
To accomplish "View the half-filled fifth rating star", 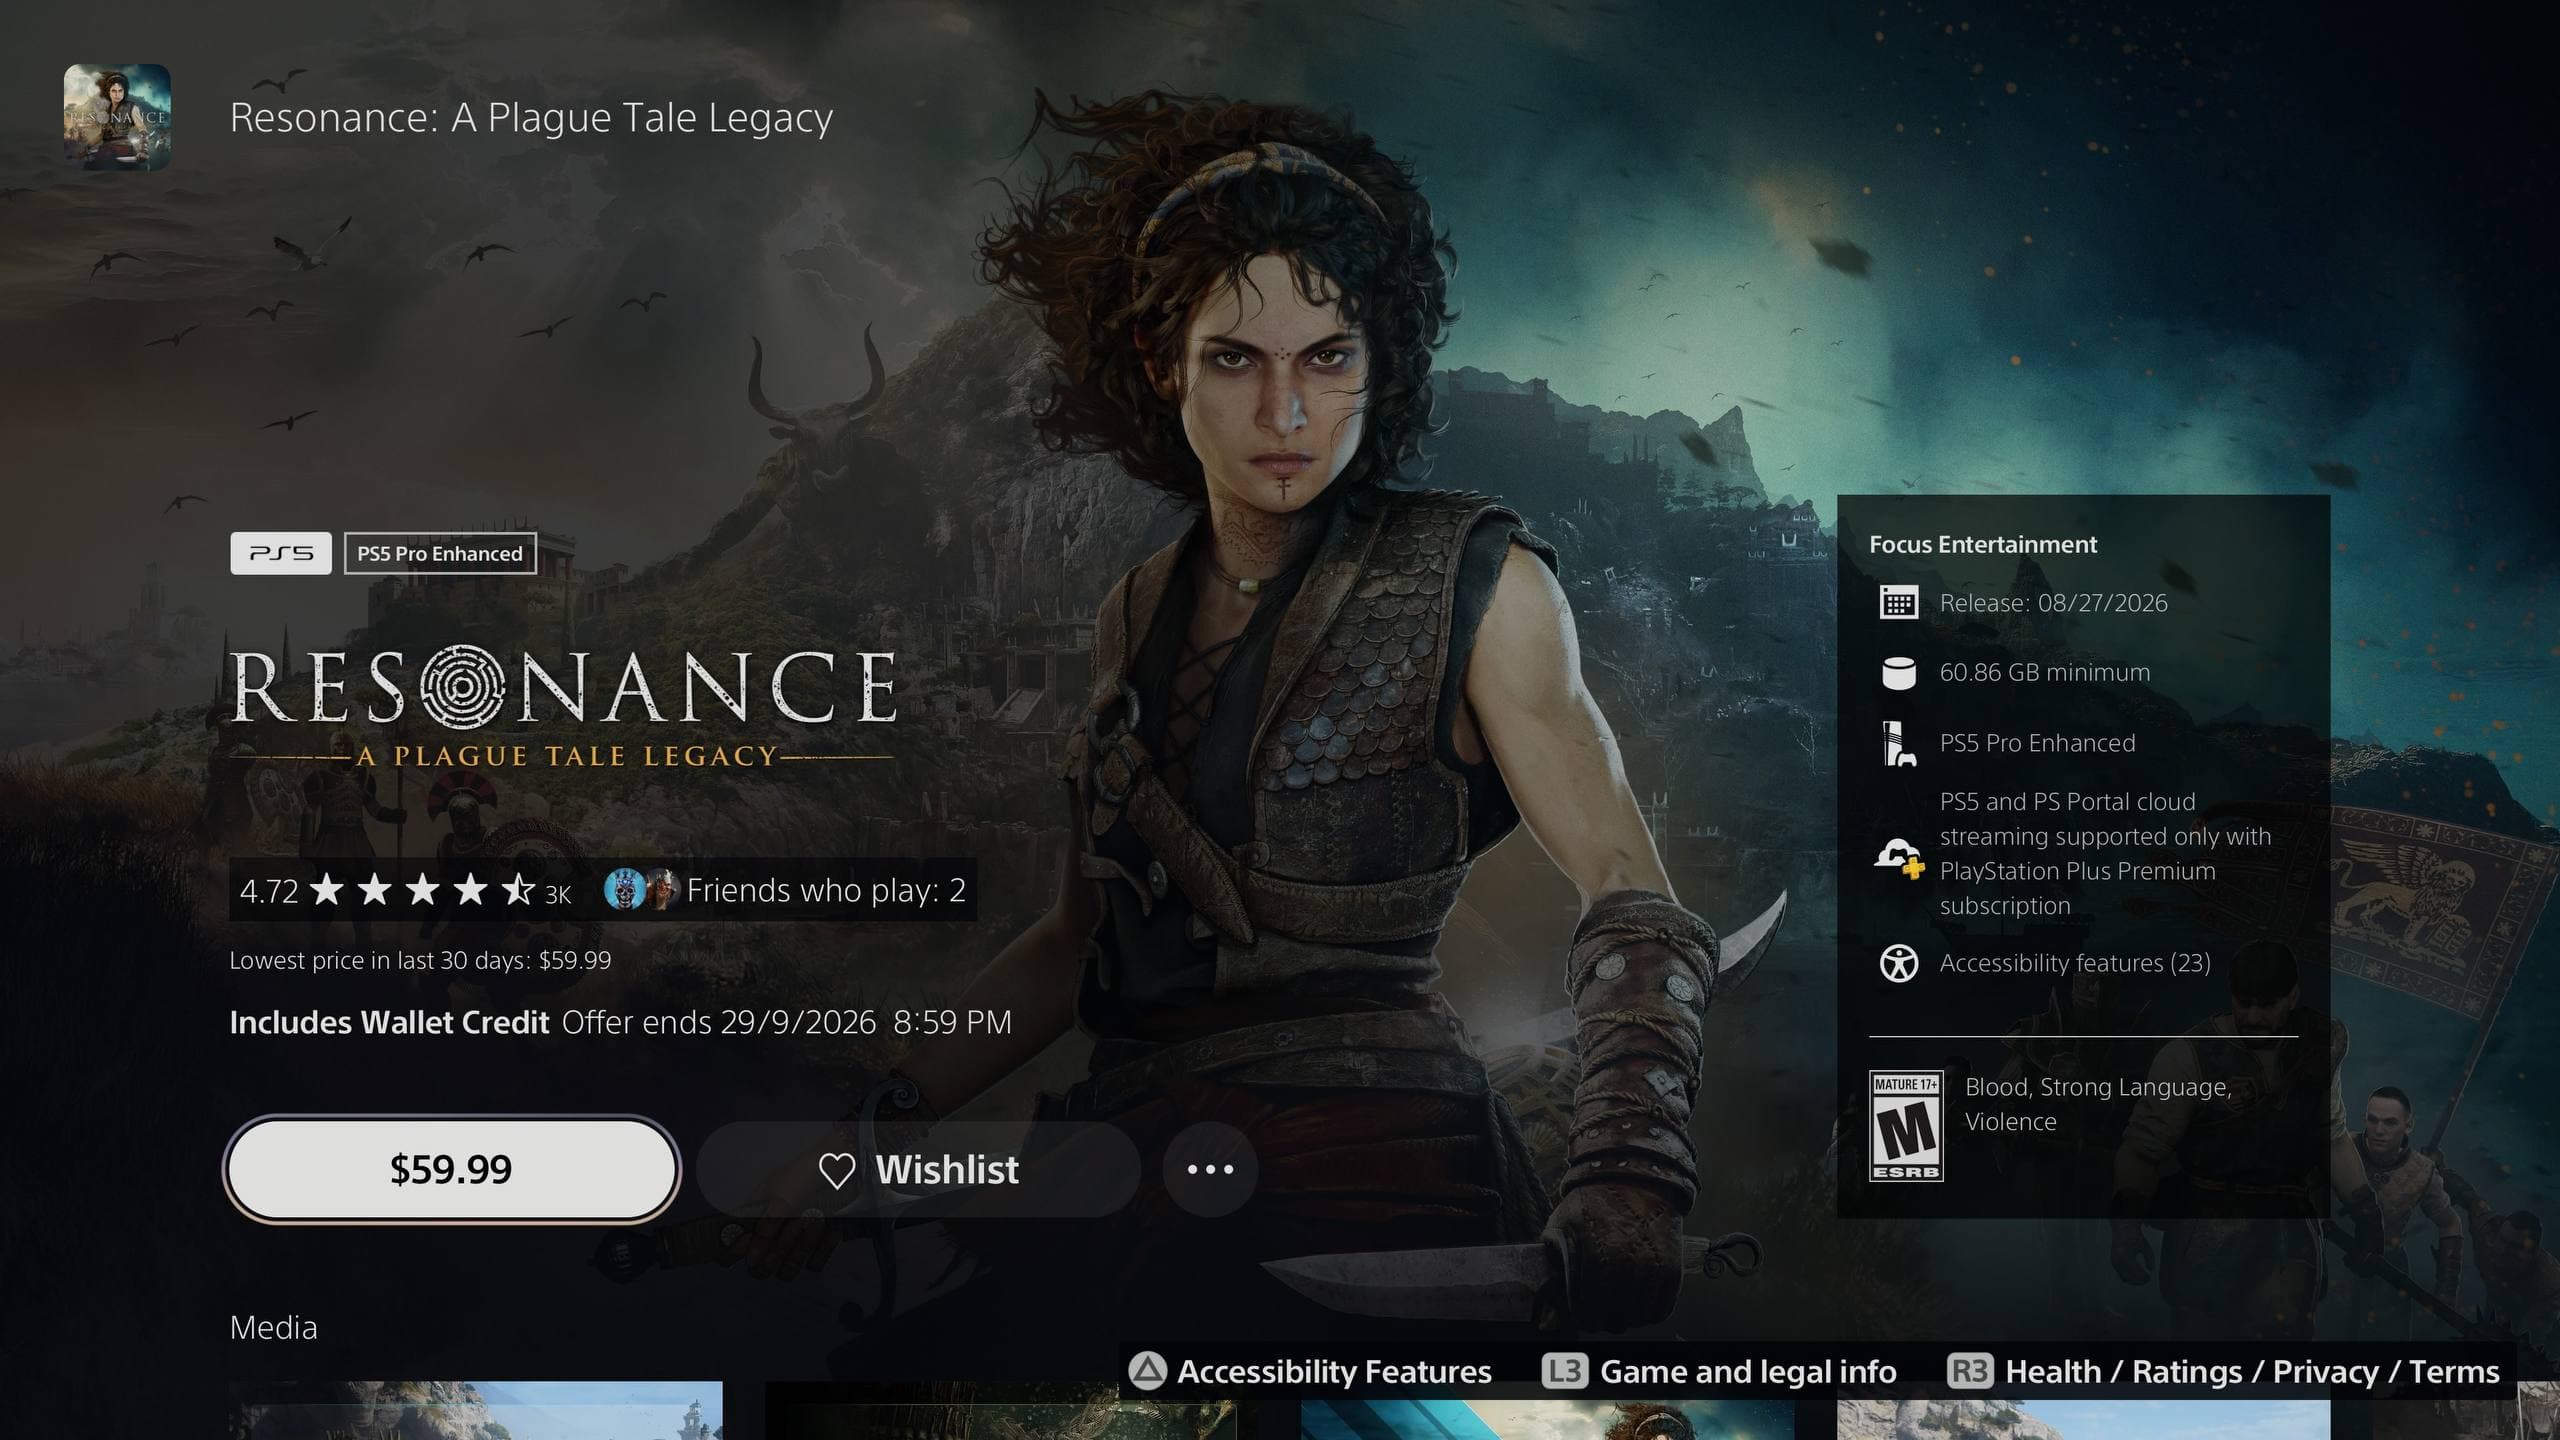I will pos(518,889).
